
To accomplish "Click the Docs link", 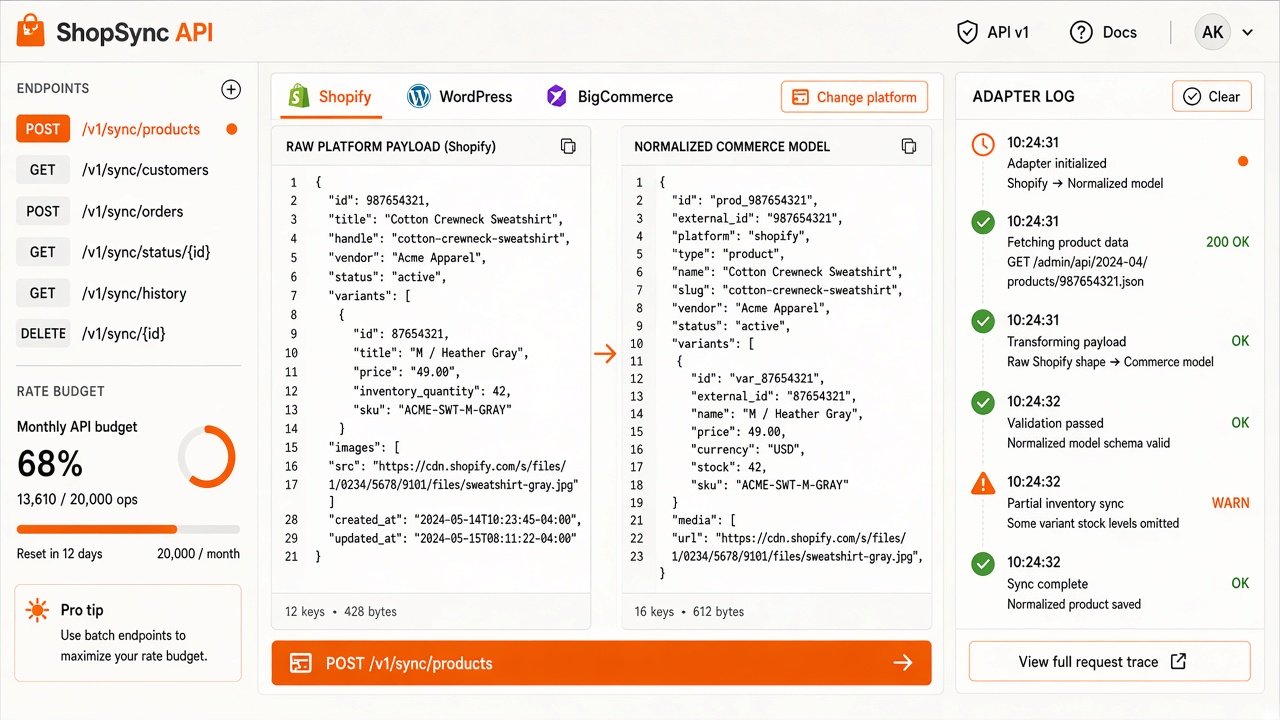I will click(x=1120, y=32).
